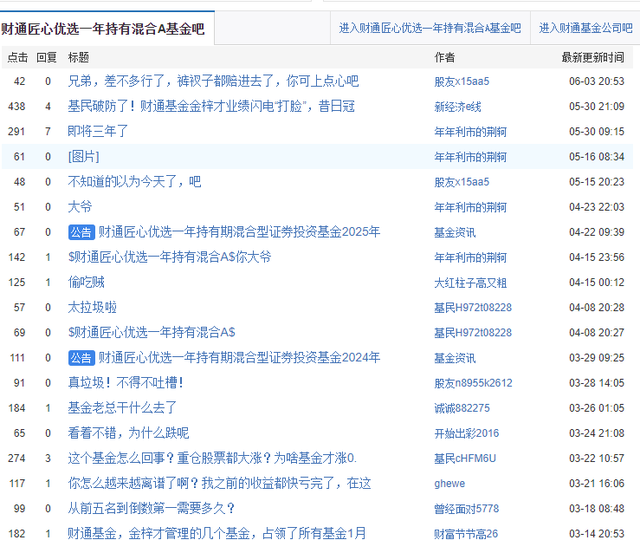640x540 pixels.
Task: Open post titled 即将三年了
Action: (x=98, y=131)
